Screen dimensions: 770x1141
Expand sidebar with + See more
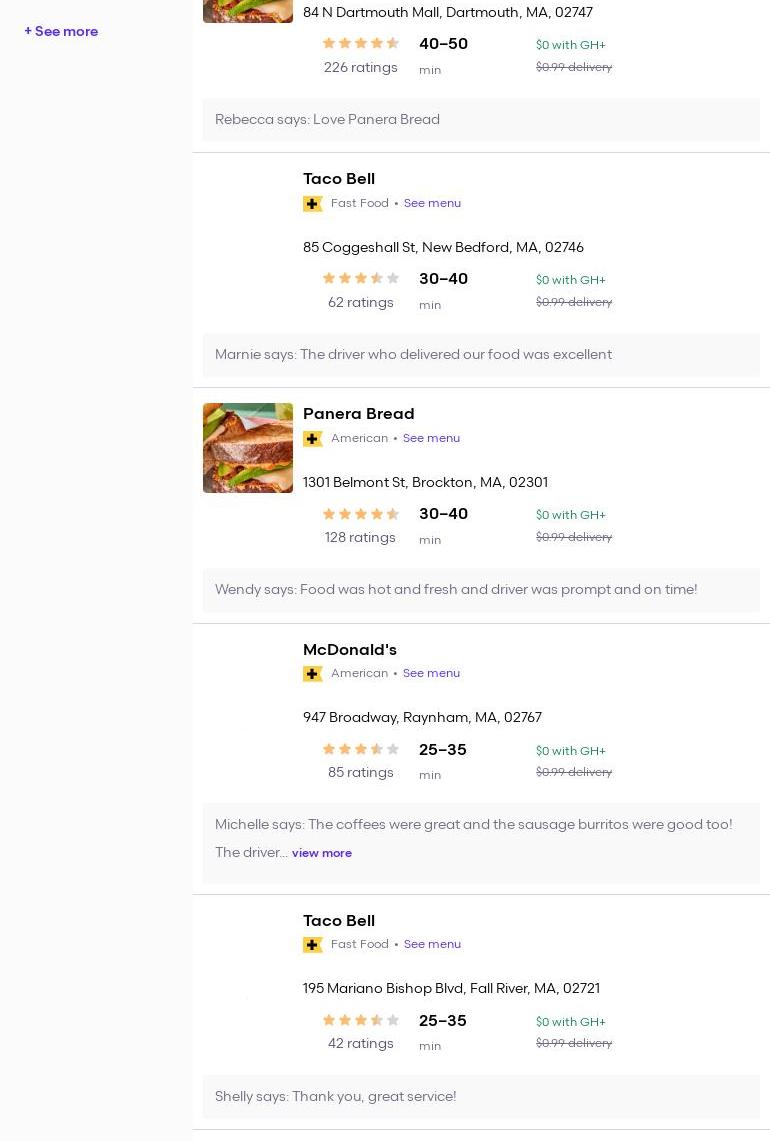(x=61, y=31)
